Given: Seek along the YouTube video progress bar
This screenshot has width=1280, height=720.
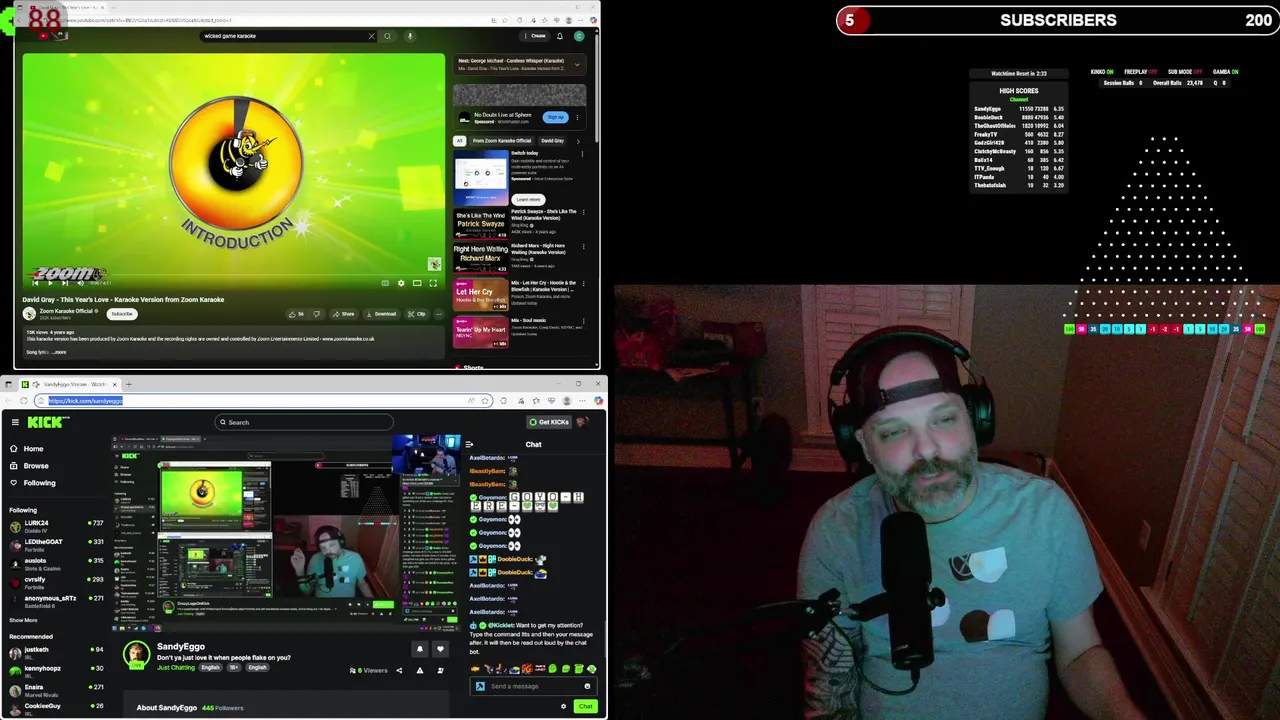Looking at the screenshot, I should tap(233, 275).
